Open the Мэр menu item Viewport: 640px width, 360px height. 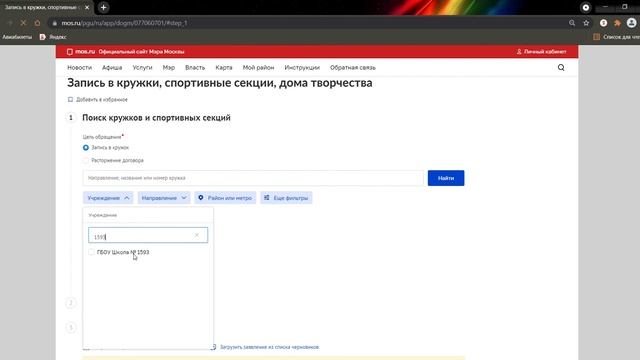click(169, 67)
